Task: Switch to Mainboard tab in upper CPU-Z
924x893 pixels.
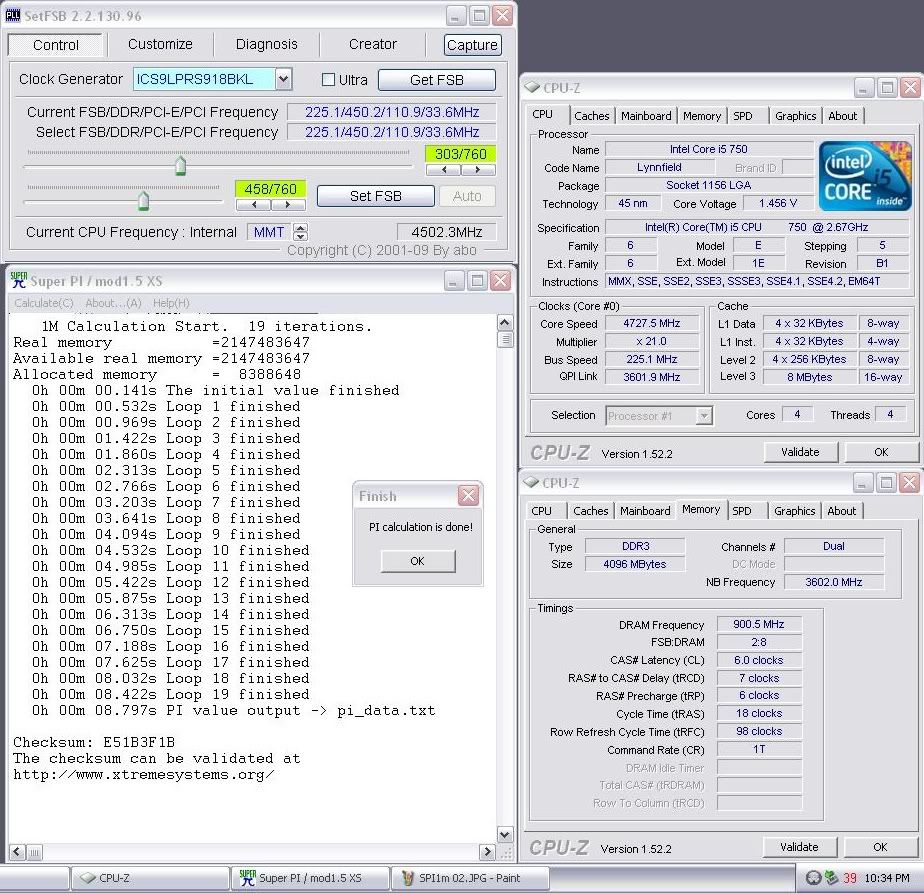Action: 646,116
